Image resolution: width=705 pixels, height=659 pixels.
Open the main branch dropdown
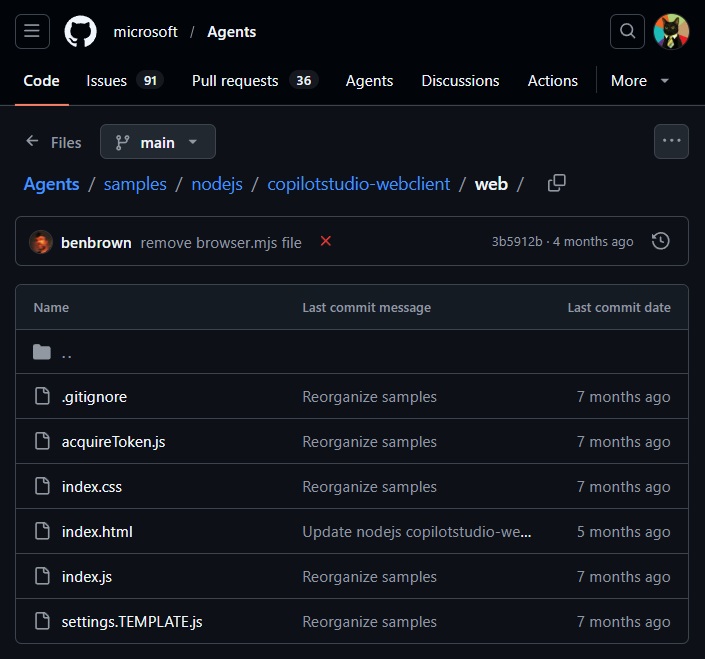coord(157,142)
